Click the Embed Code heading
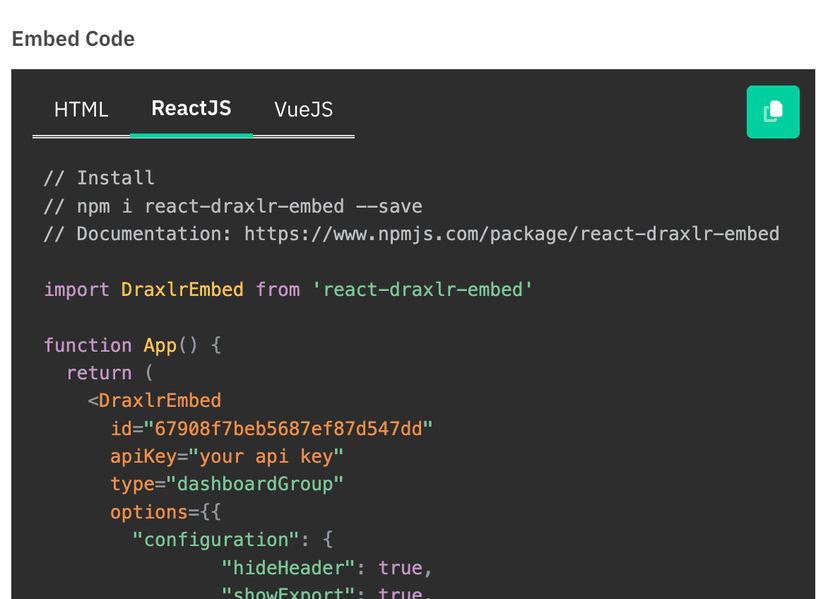This screenshot has height=599, width=828. pos(73,39)
